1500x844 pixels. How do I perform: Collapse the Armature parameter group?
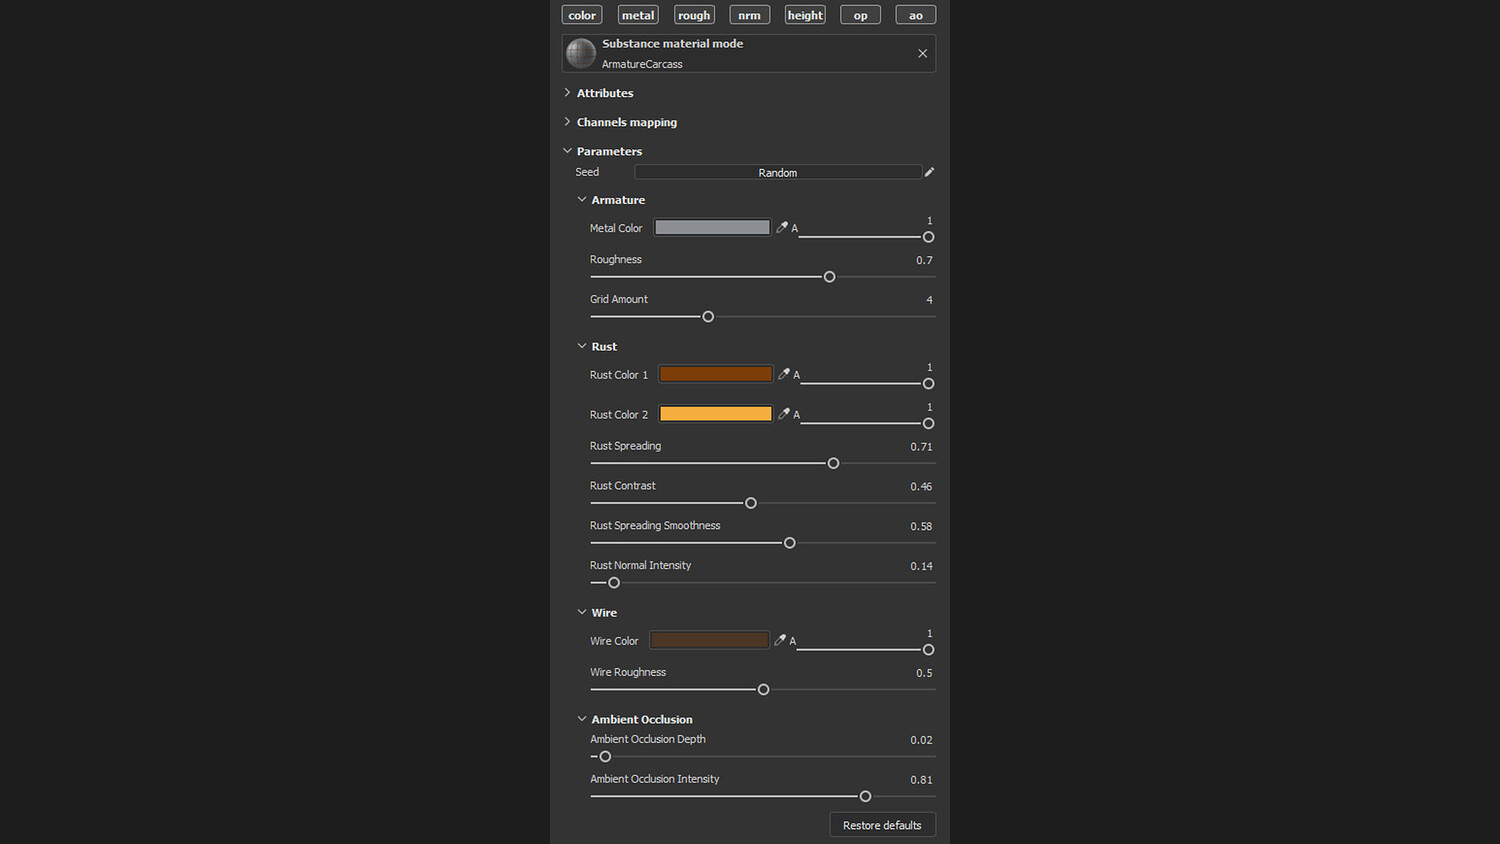582,200
